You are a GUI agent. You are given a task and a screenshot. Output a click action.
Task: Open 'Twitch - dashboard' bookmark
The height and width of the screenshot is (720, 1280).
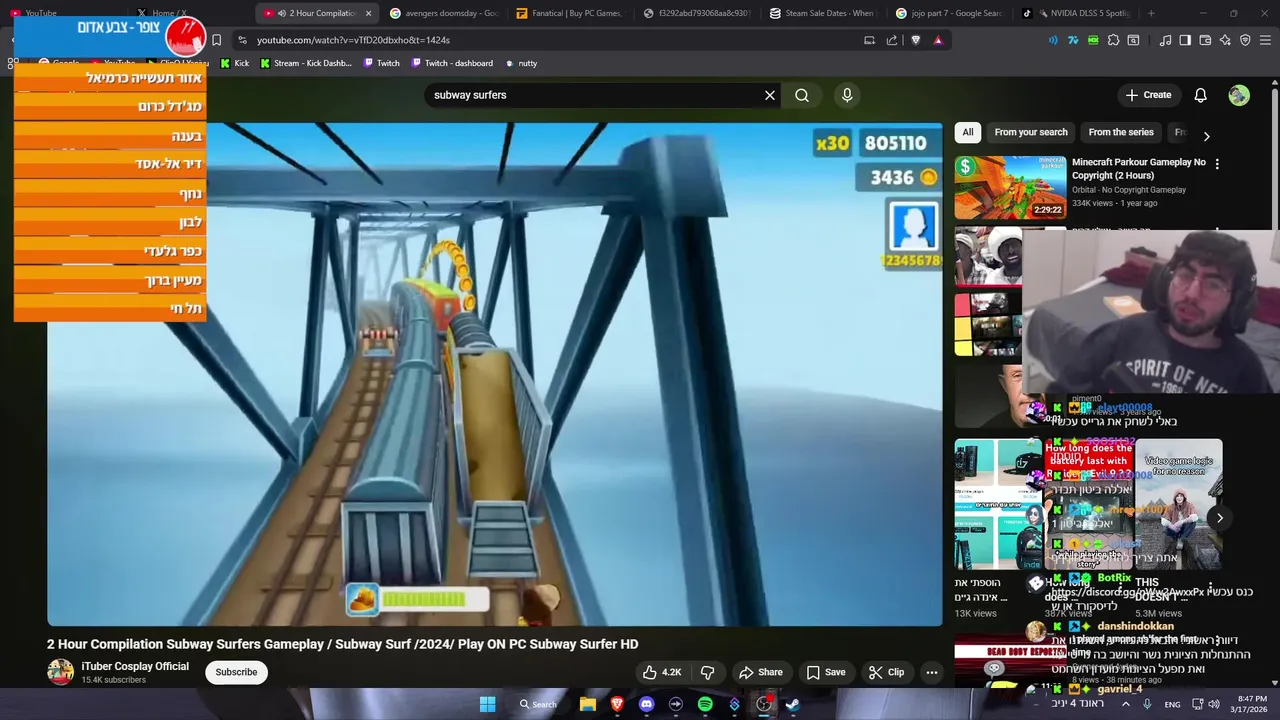450,63
